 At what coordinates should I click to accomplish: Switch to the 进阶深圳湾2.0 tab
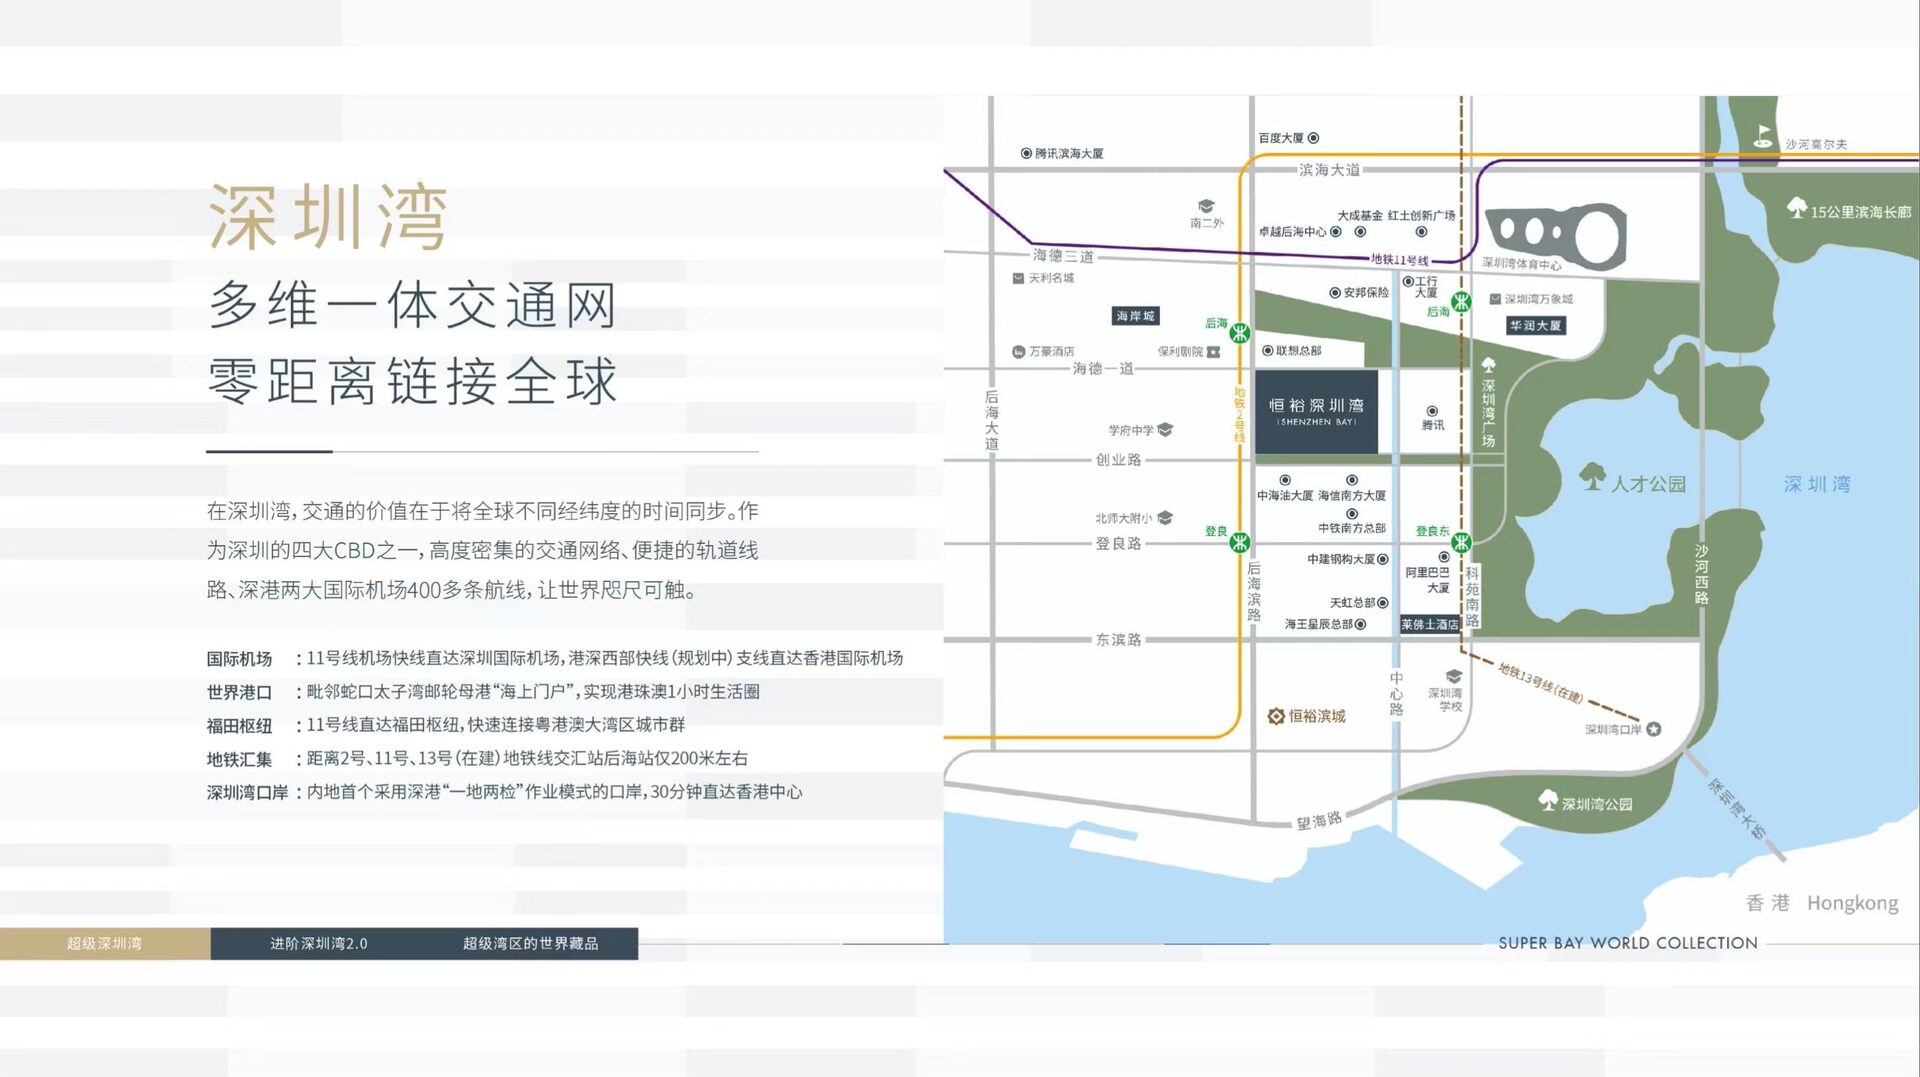[319, 943]
